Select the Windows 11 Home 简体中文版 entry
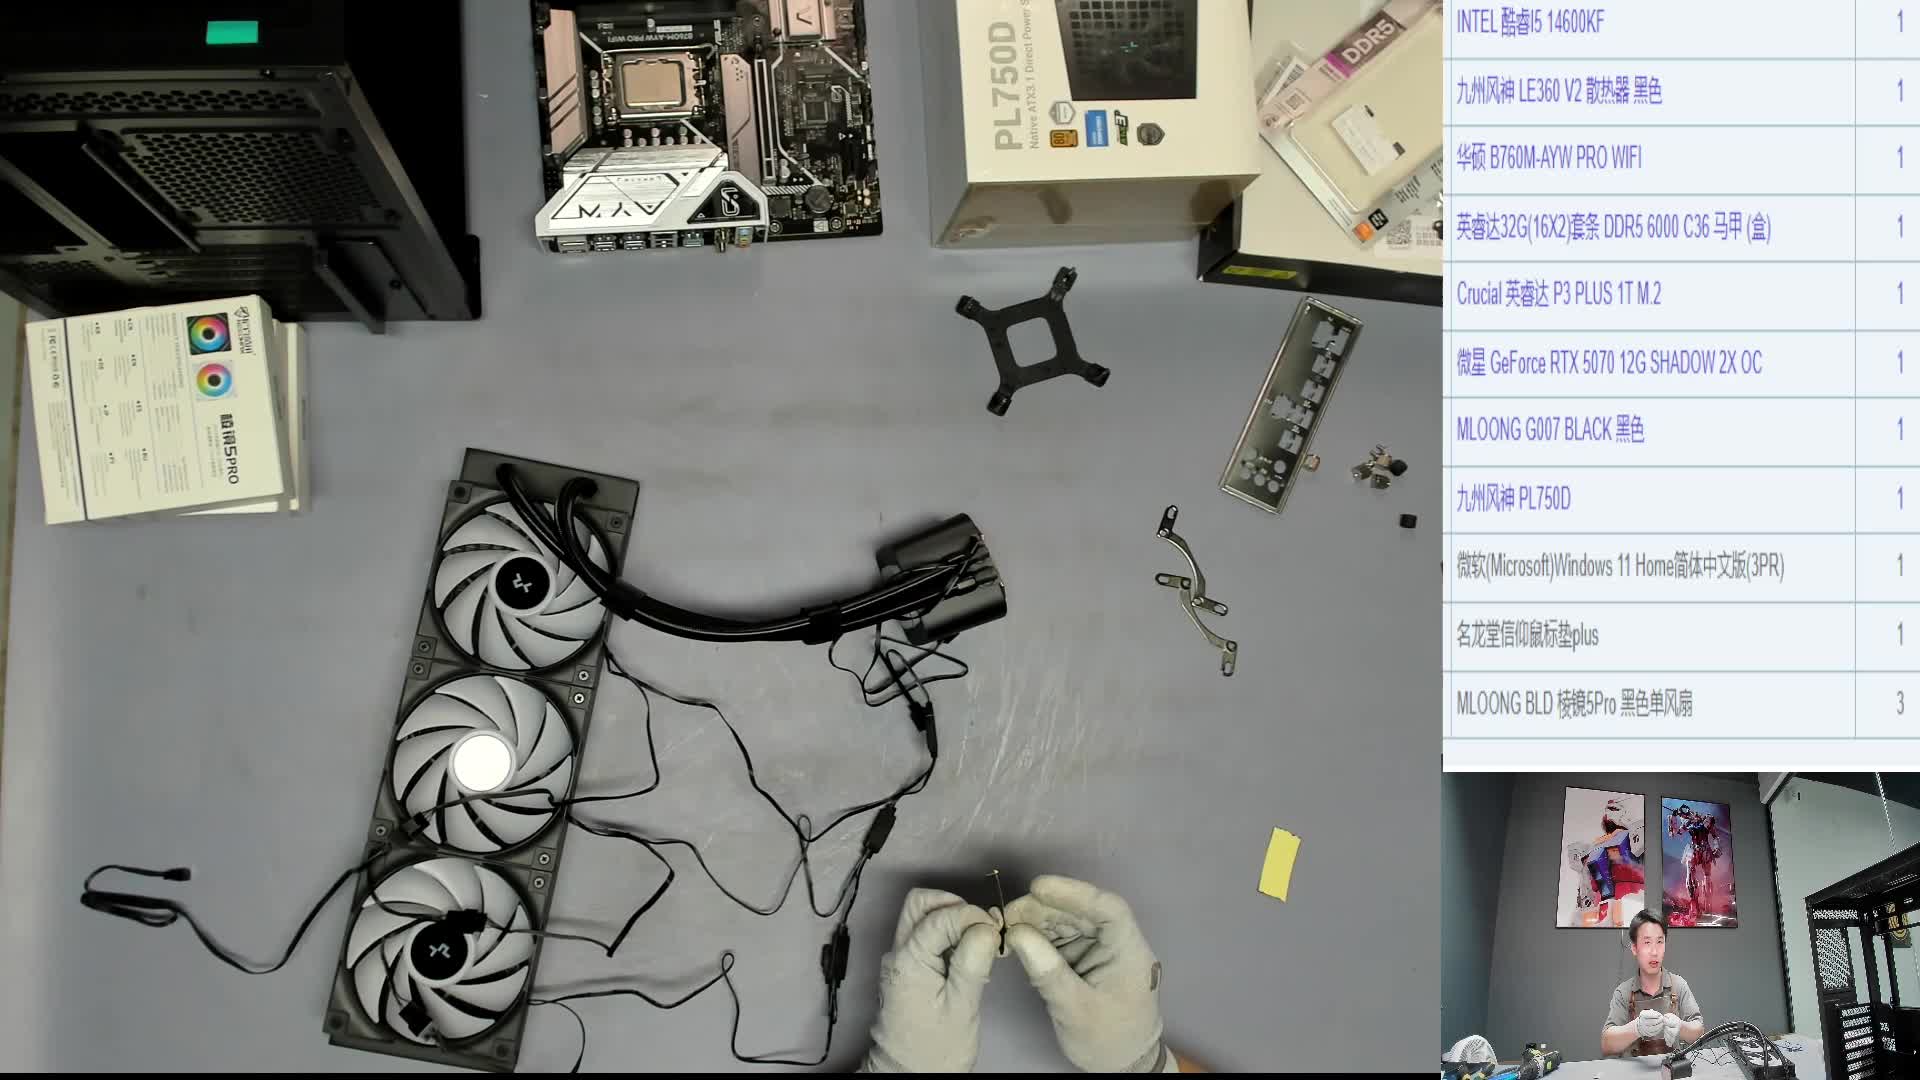1920x1080 pixels. 1619,566
